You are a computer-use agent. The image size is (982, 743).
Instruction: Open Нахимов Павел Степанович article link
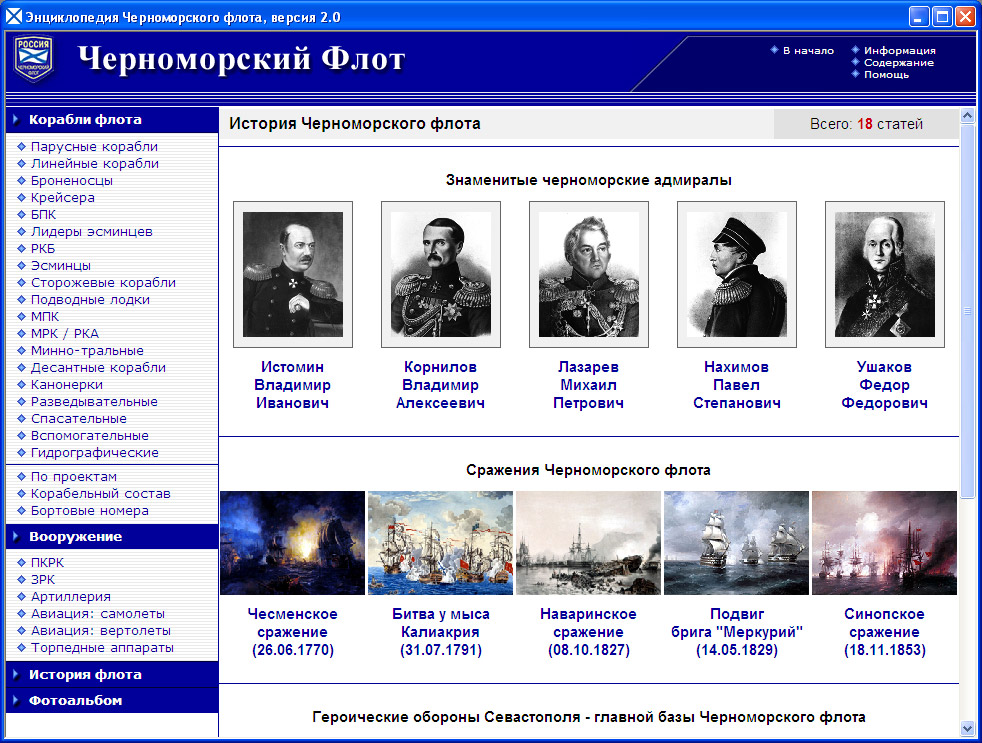pyautogui.click(x=736, y=385)
